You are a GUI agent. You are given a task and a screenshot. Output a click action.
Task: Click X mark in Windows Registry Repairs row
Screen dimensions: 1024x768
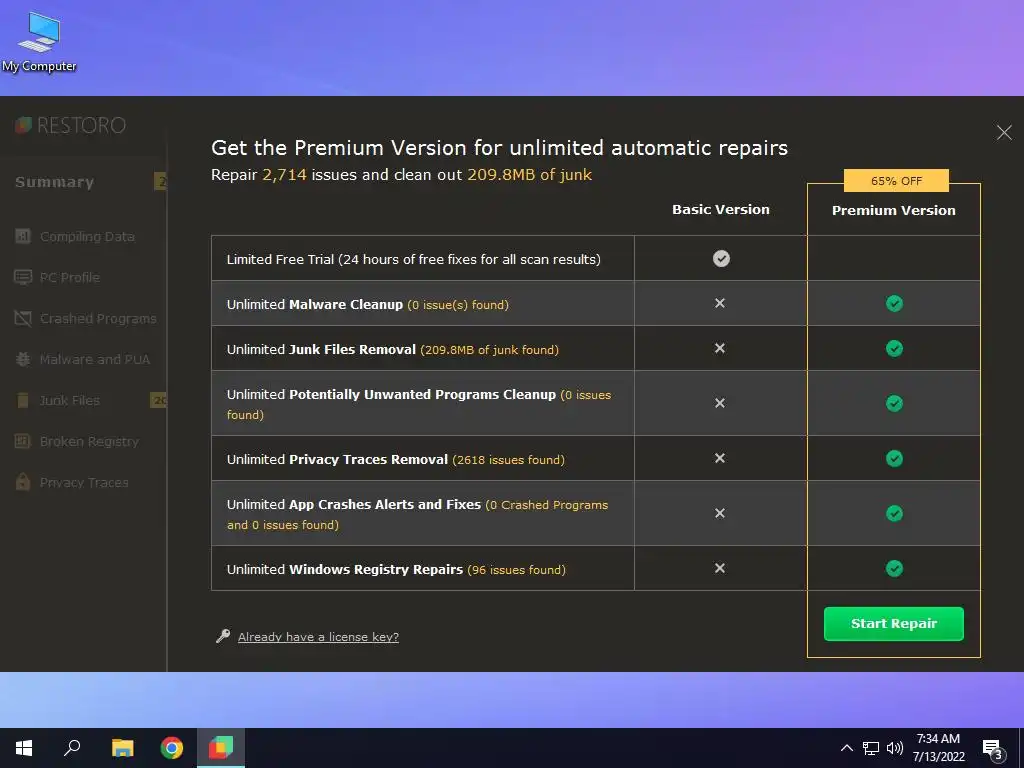[x=720, y=568]
